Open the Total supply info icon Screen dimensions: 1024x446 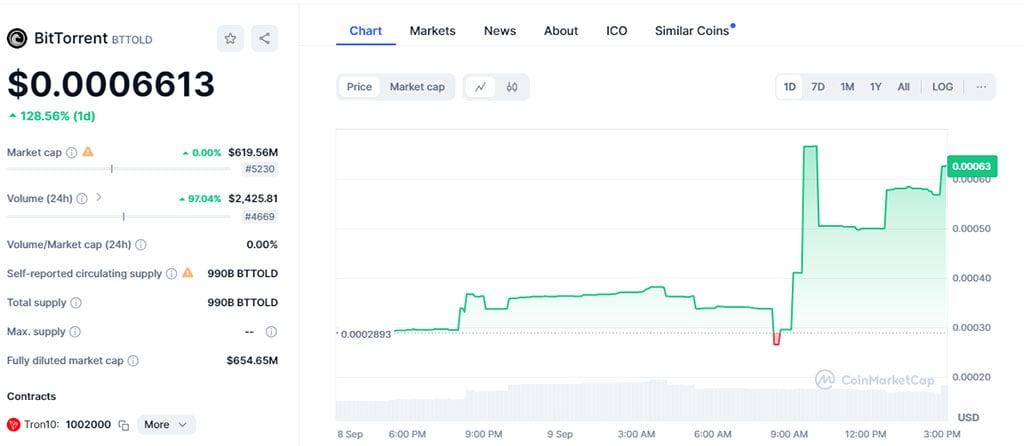[x=76, y=303]
